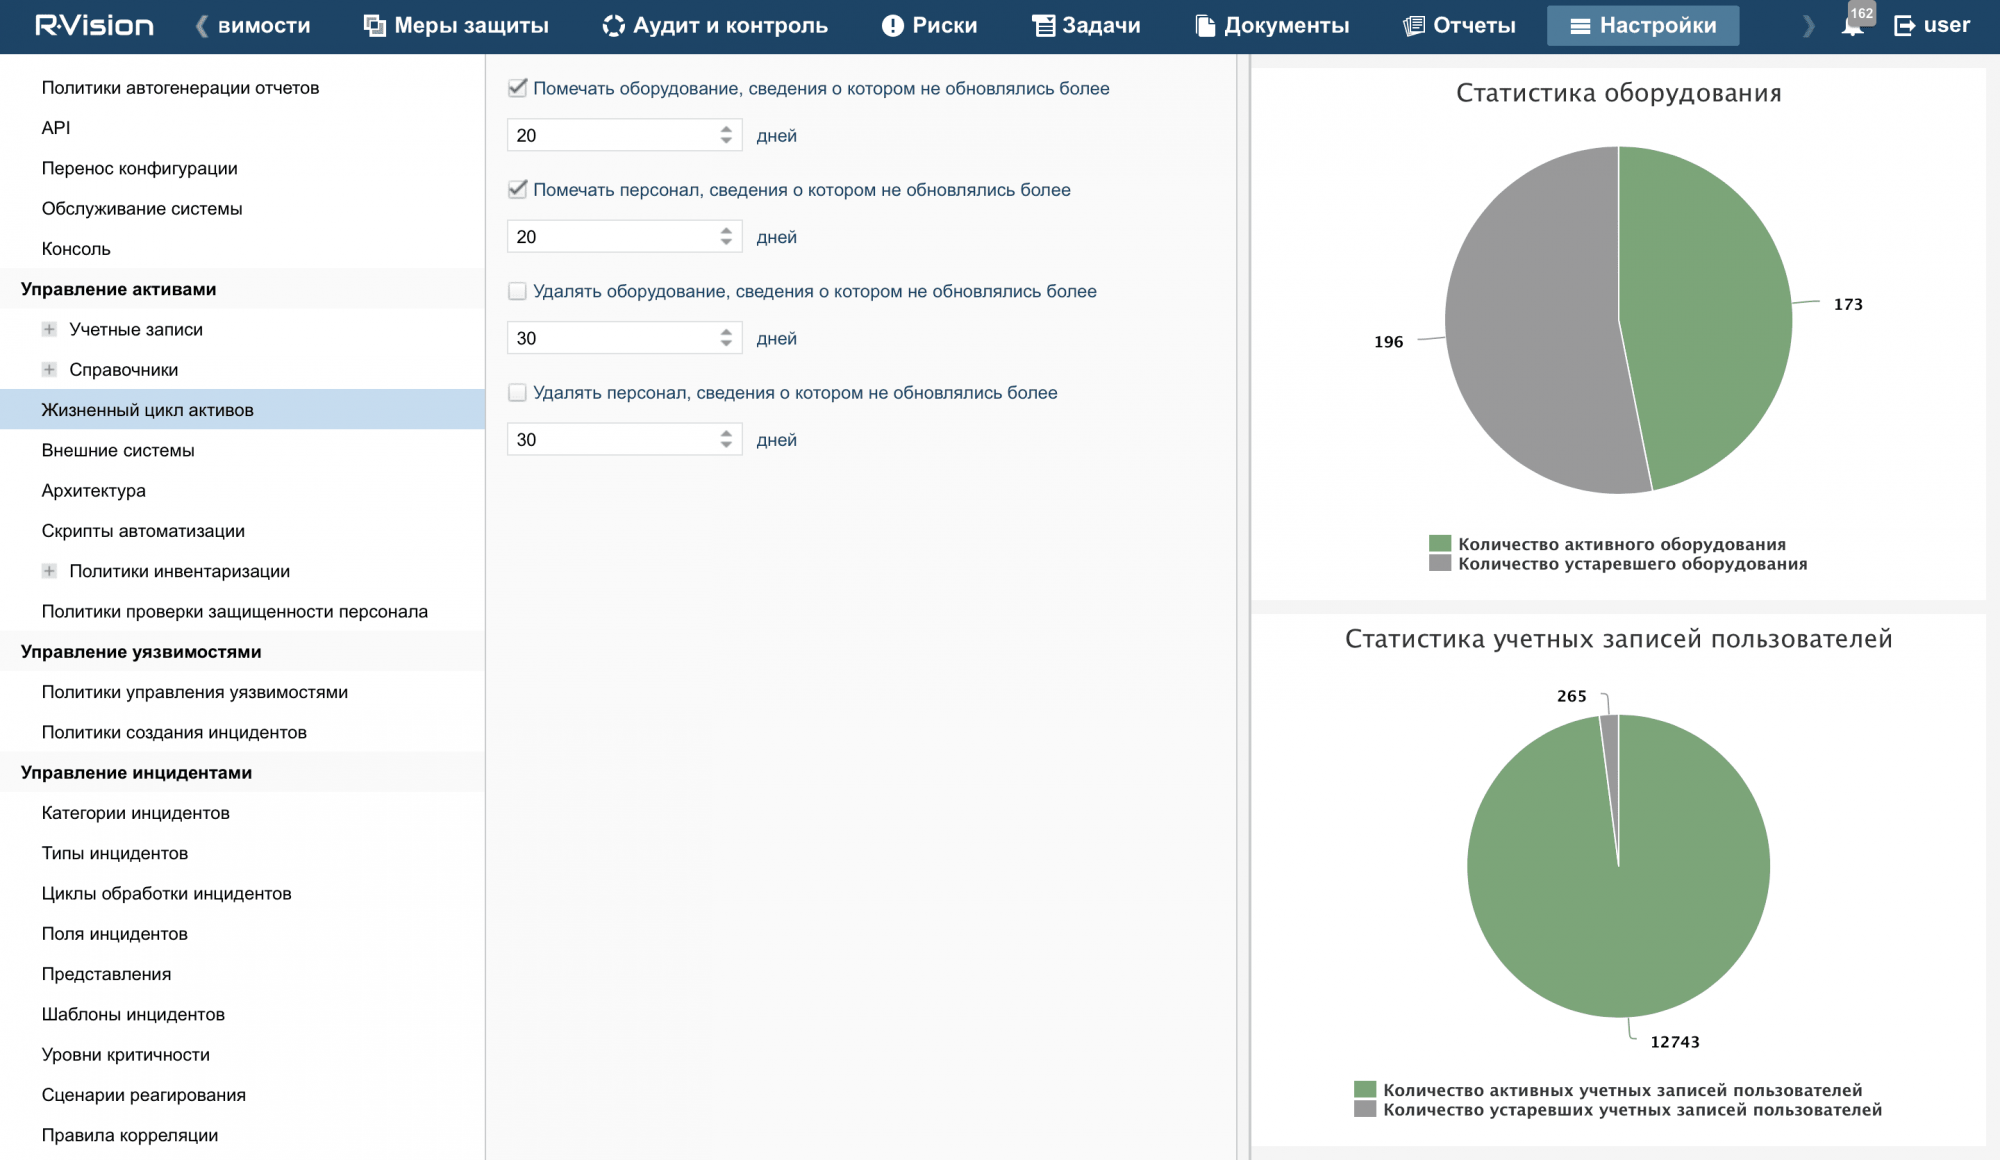Open notifications bell with 162 badge
2000x1160 pixels.
(x=1852, y=25)
